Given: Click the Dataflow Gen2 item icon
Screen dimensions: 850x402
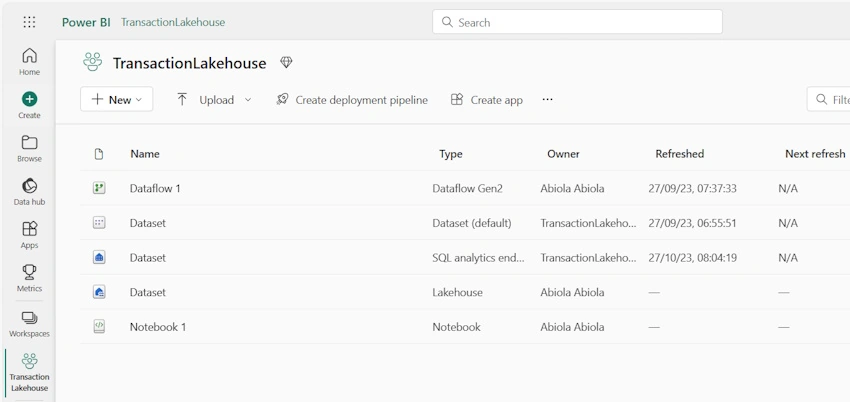Looking at the screenshot, I should [x=99, y=188].
